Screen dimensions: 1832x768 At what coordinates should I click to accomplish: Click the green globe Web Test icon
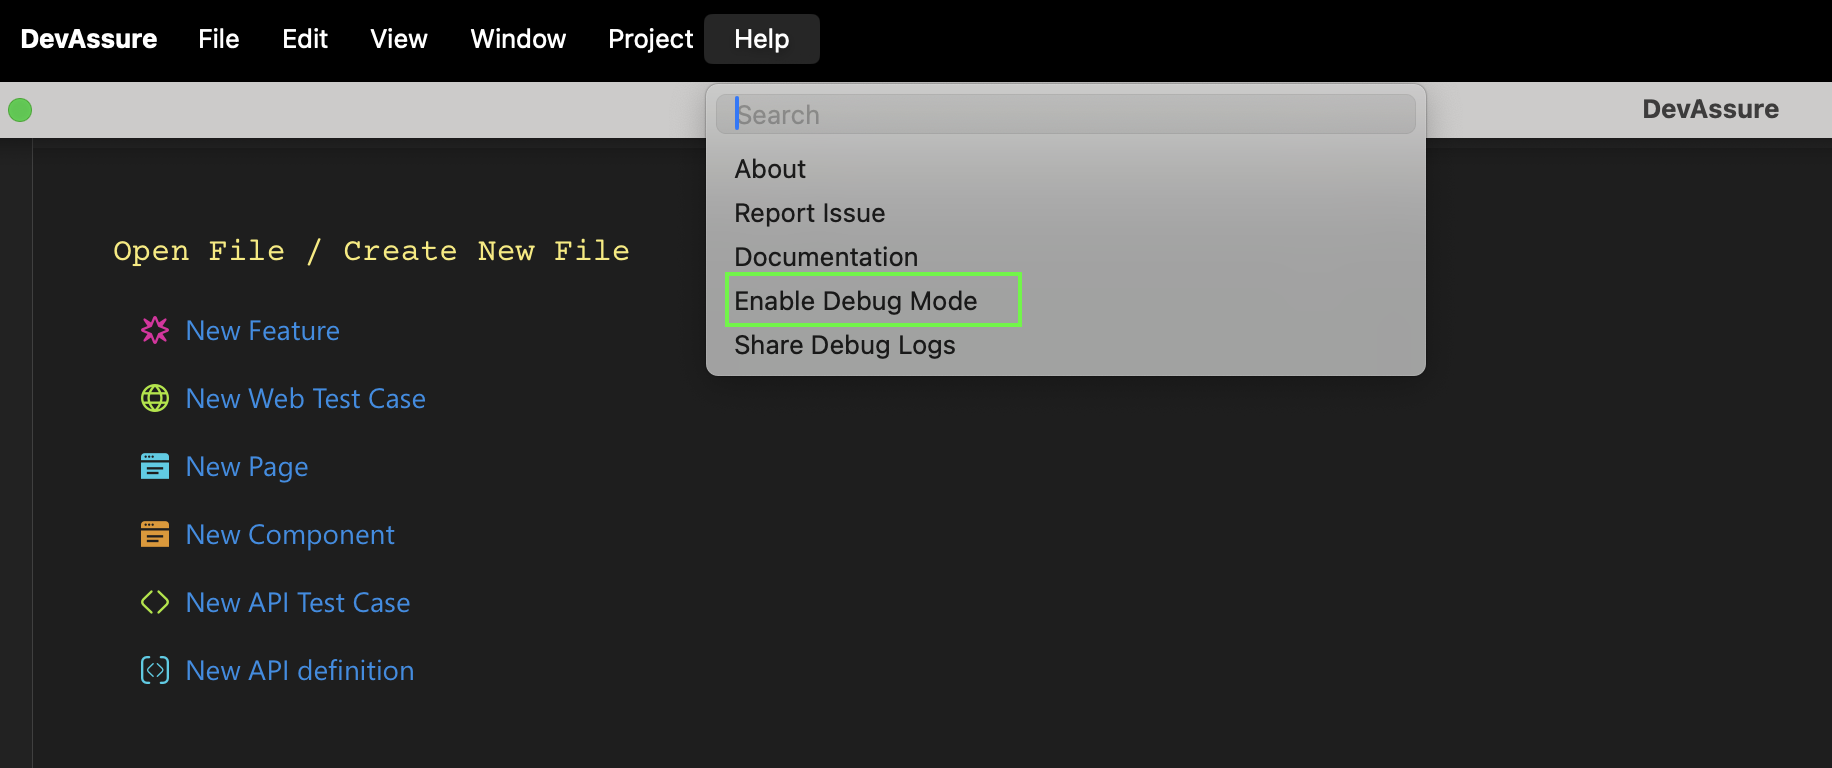pyautogui.click(x=155, y=398)
